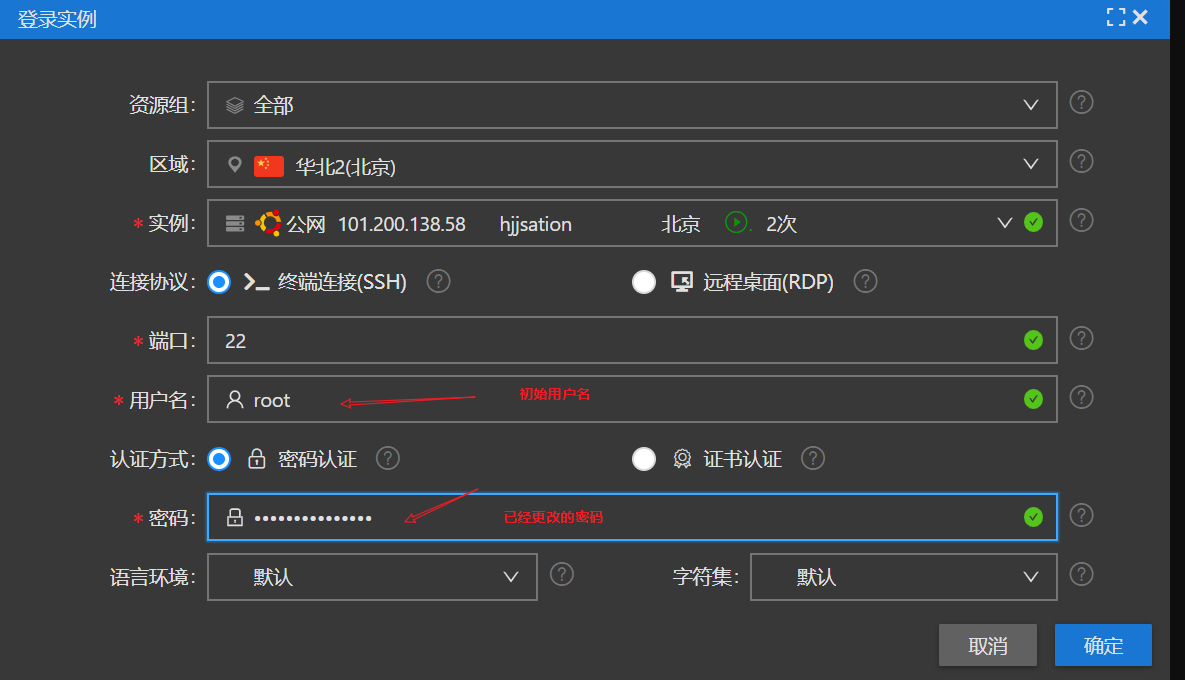Click the 北京 text in 实例 row
Screen dimensions: 1185x680
coord(681,224)
